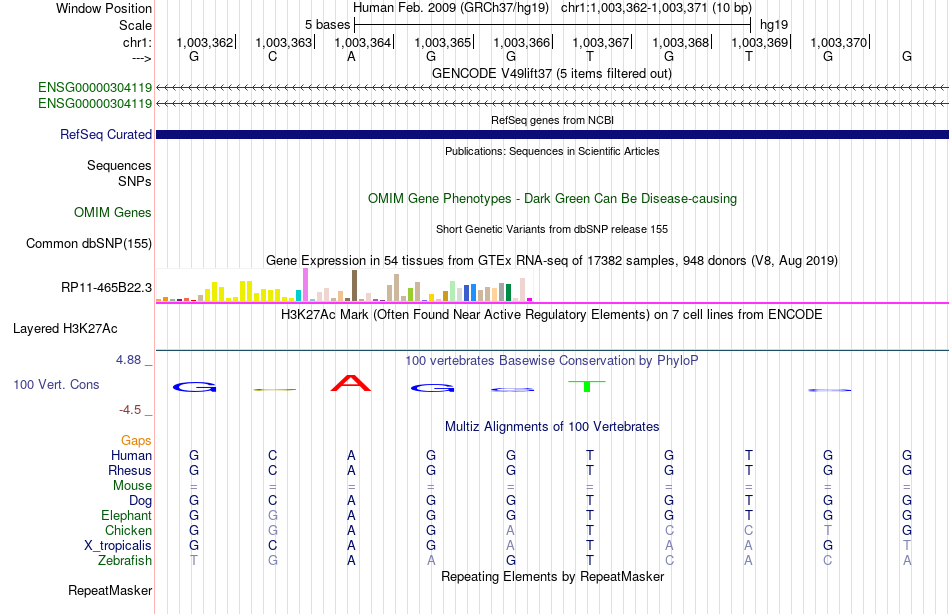Click the 5 bases scale bar line
Viewport: 950px width, 614px height.
553,25
